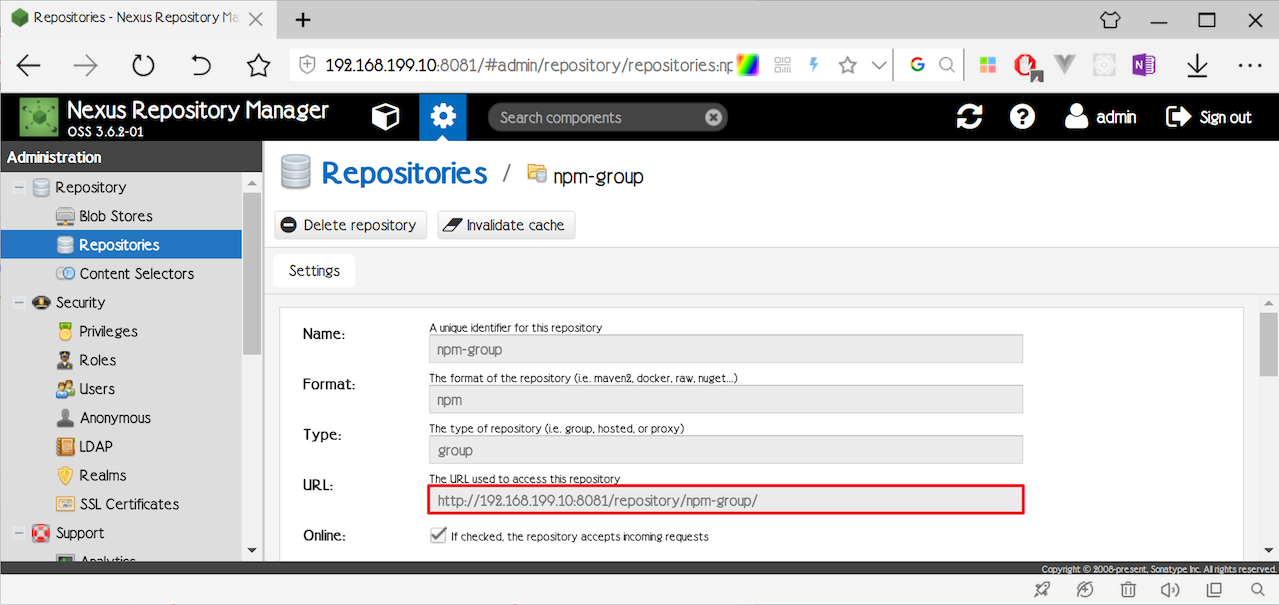Collapse the Repository tree node
Screen dimensions: 1279x605
(18, 187)
